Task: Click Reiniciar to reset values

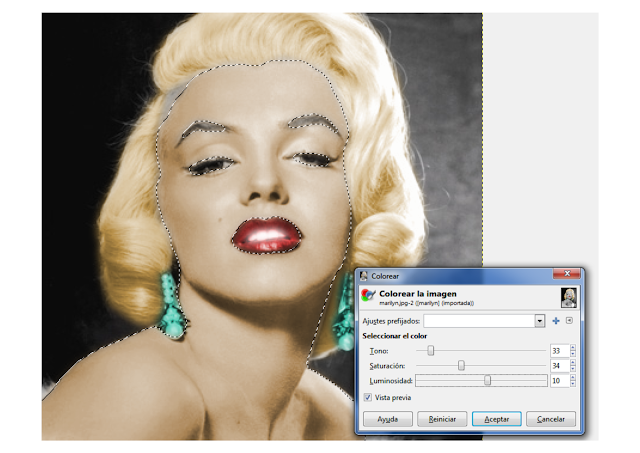Action: 442,419
